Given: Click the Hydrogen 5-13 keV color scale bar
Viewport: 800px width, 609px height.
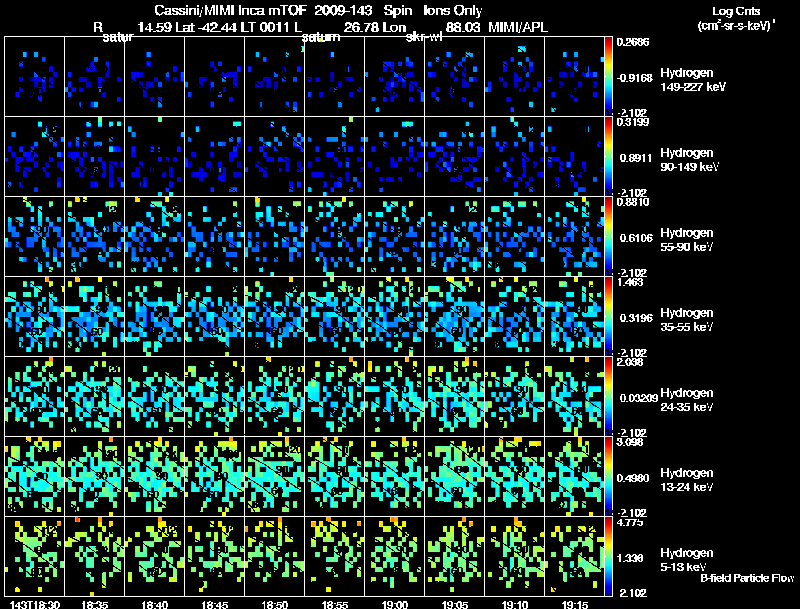Looking at the screenshot, I should tap(608, 556).
